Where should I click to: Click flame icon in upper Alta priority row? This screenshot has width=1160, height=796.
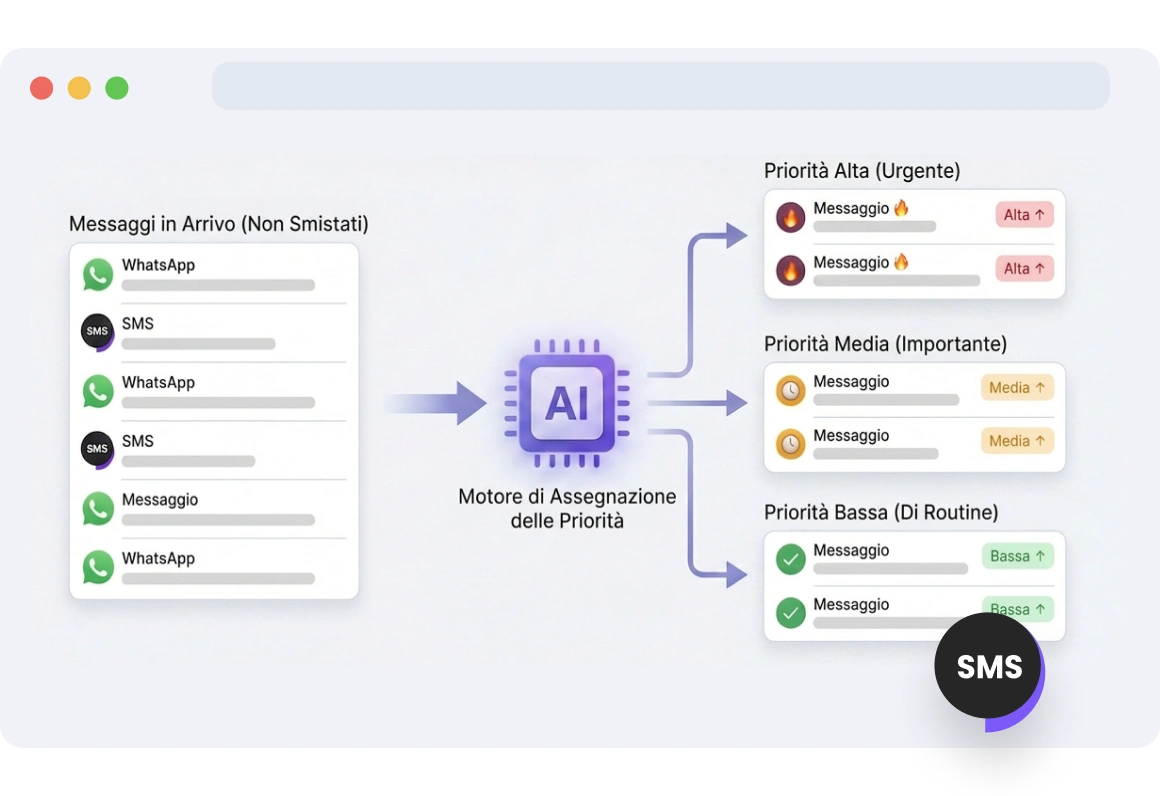pos(790,217)
